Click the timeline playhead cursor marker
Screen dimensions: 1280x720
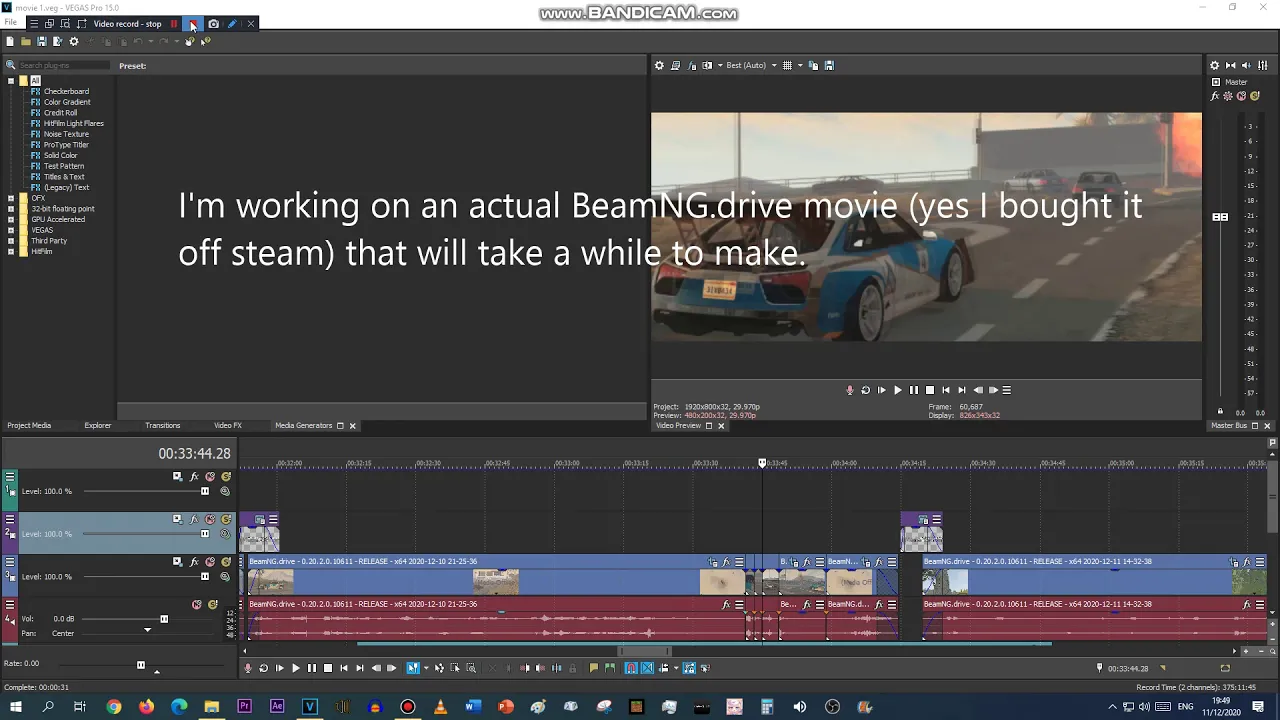[x=762, y=462]
